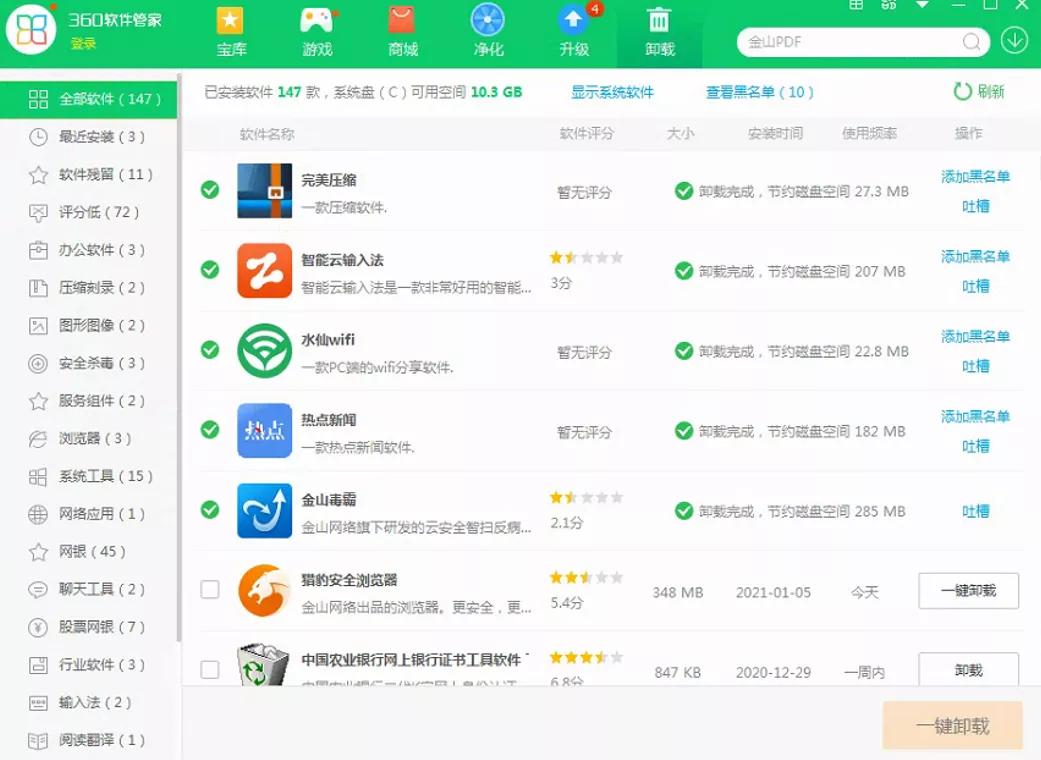This screenshot has width=1041, height=760.
Task: Select 系统工具 (15) category
Action: [x=105, y=476]
